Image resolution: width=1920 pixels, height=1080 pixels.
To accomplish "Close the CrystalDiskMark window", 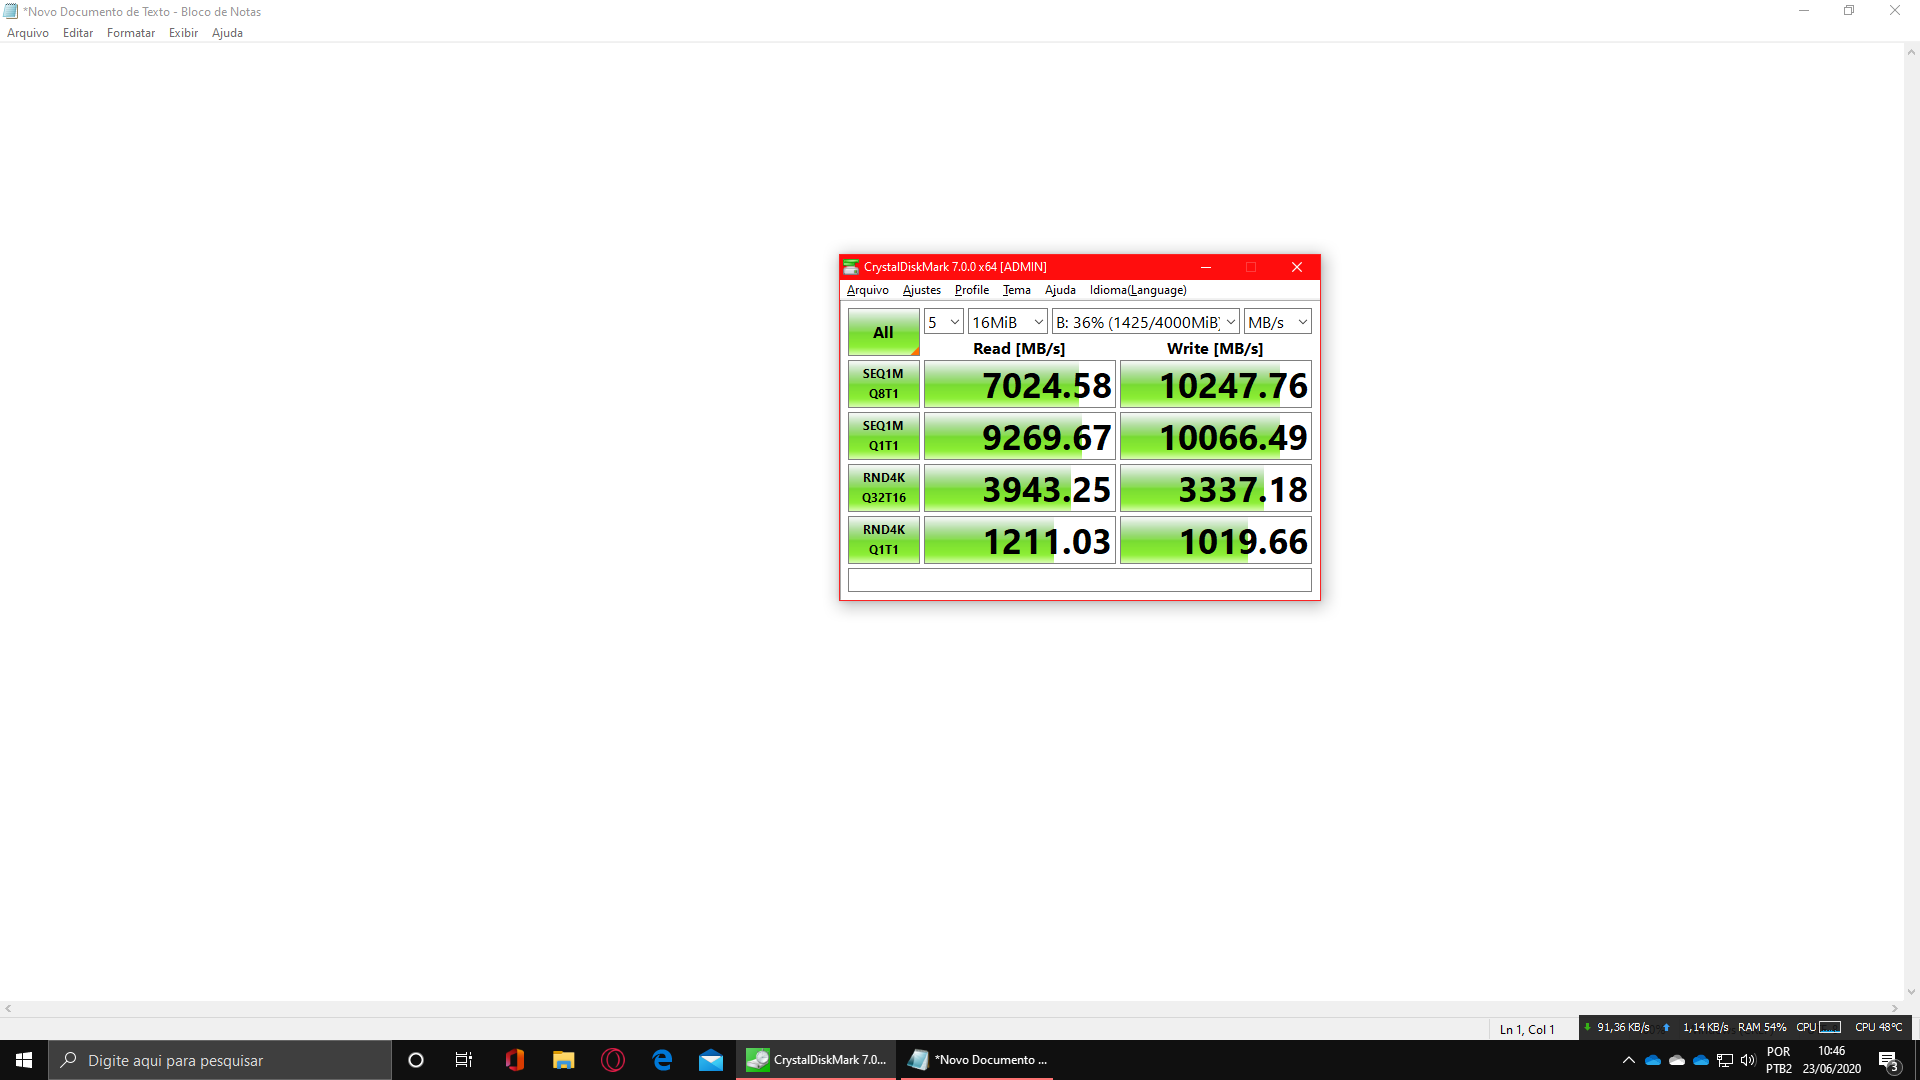I will click(x=1297, y=267).
